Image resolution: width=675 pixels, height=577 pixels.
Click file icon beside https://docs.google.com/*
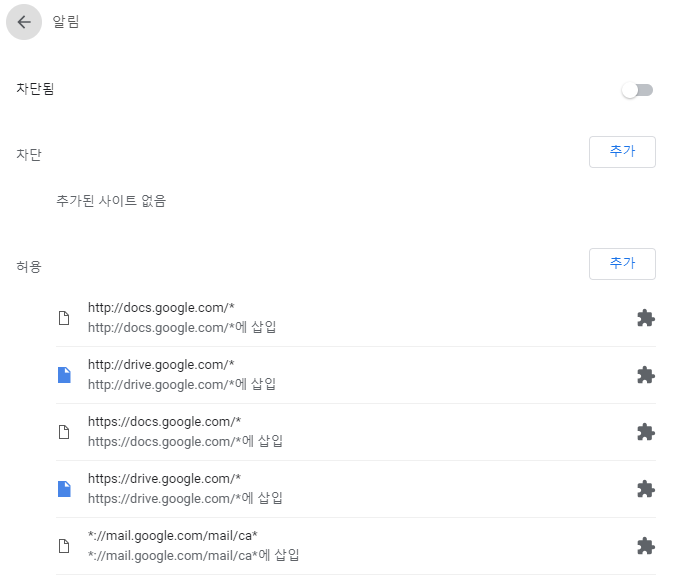click(64, 432)
